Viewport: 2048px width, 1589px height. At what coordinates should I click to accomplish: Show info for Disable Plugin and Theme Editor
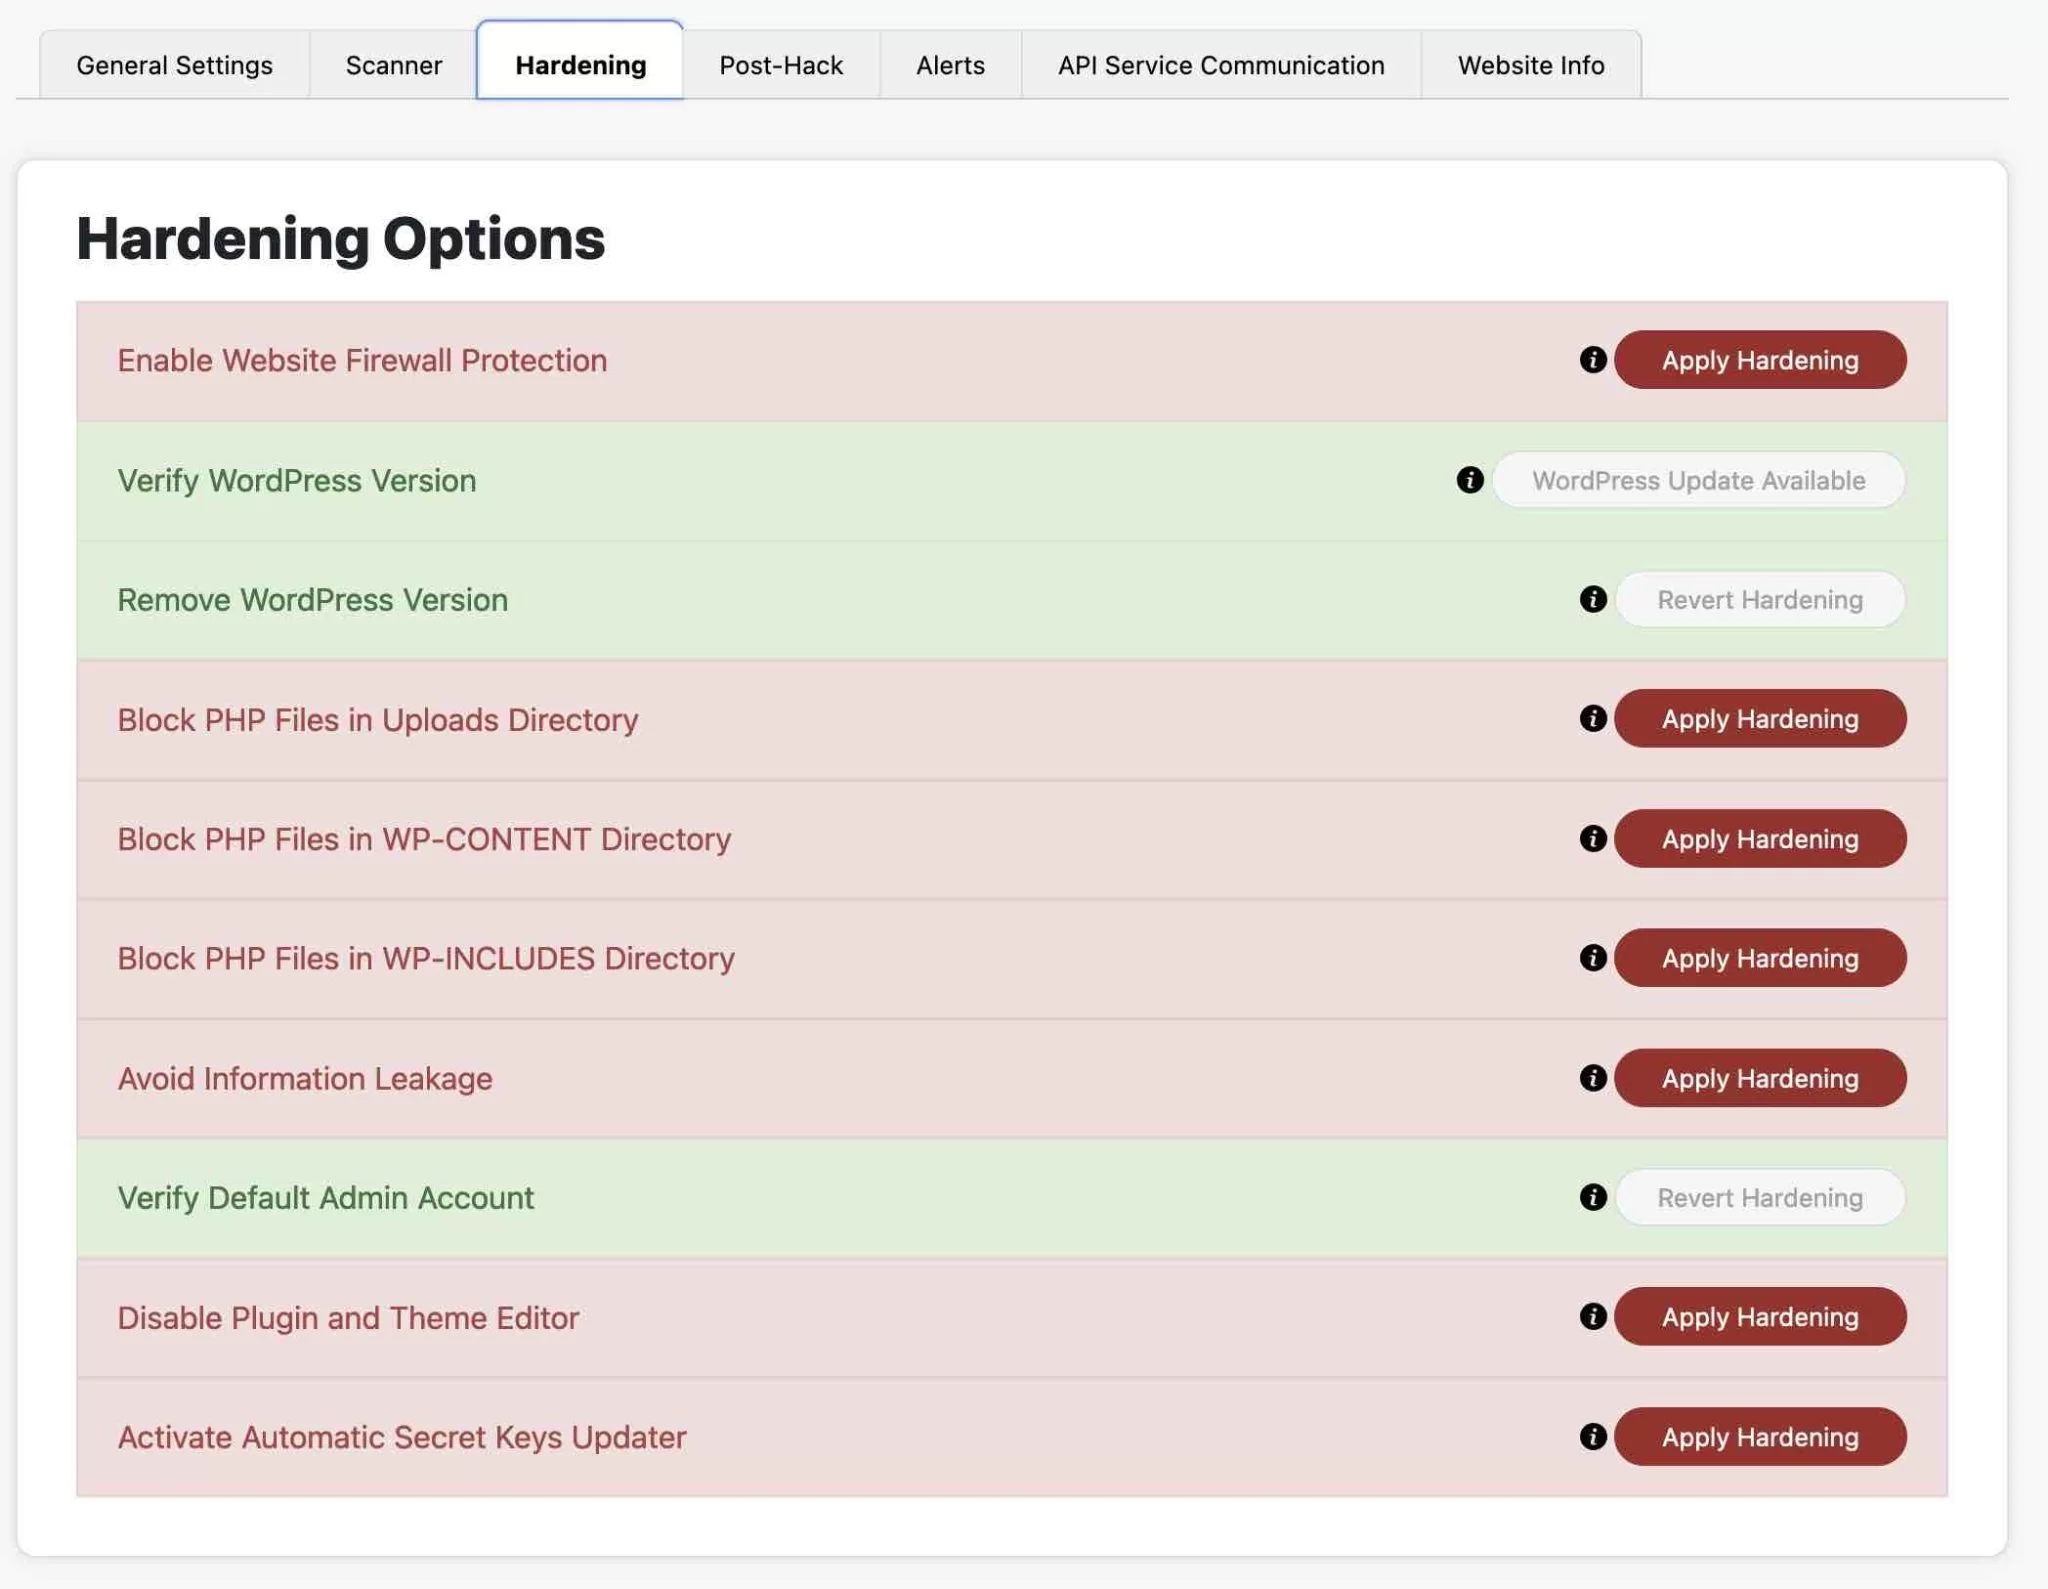1592,1316
